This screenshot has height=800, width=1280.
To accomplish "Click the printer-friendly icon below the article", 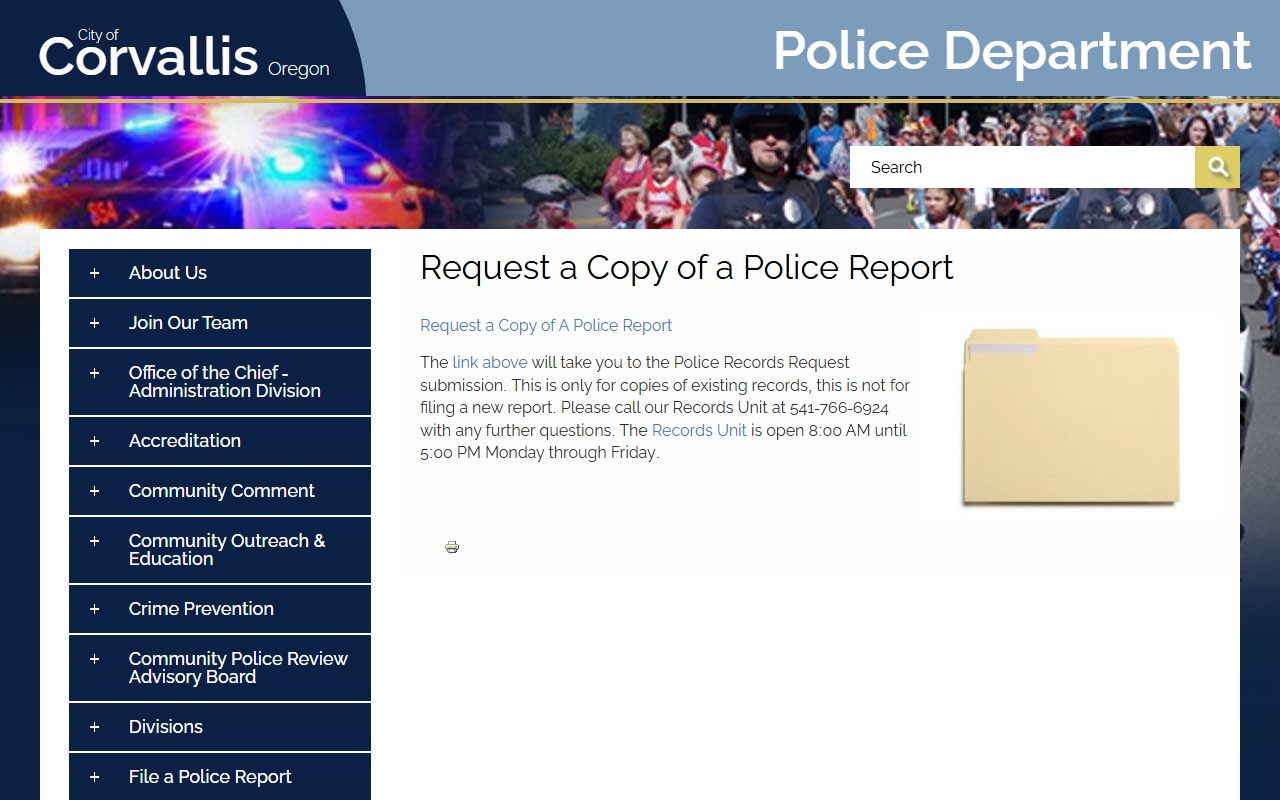I will tap(452, 547).
